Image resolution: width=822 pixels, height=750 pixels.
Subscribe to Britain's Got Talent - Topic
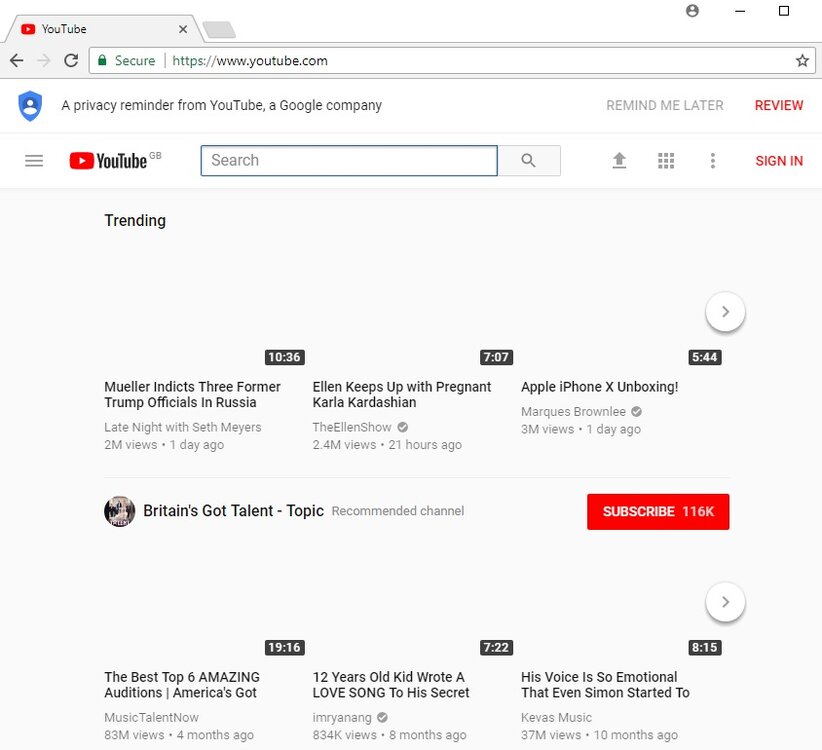point(658,512)
